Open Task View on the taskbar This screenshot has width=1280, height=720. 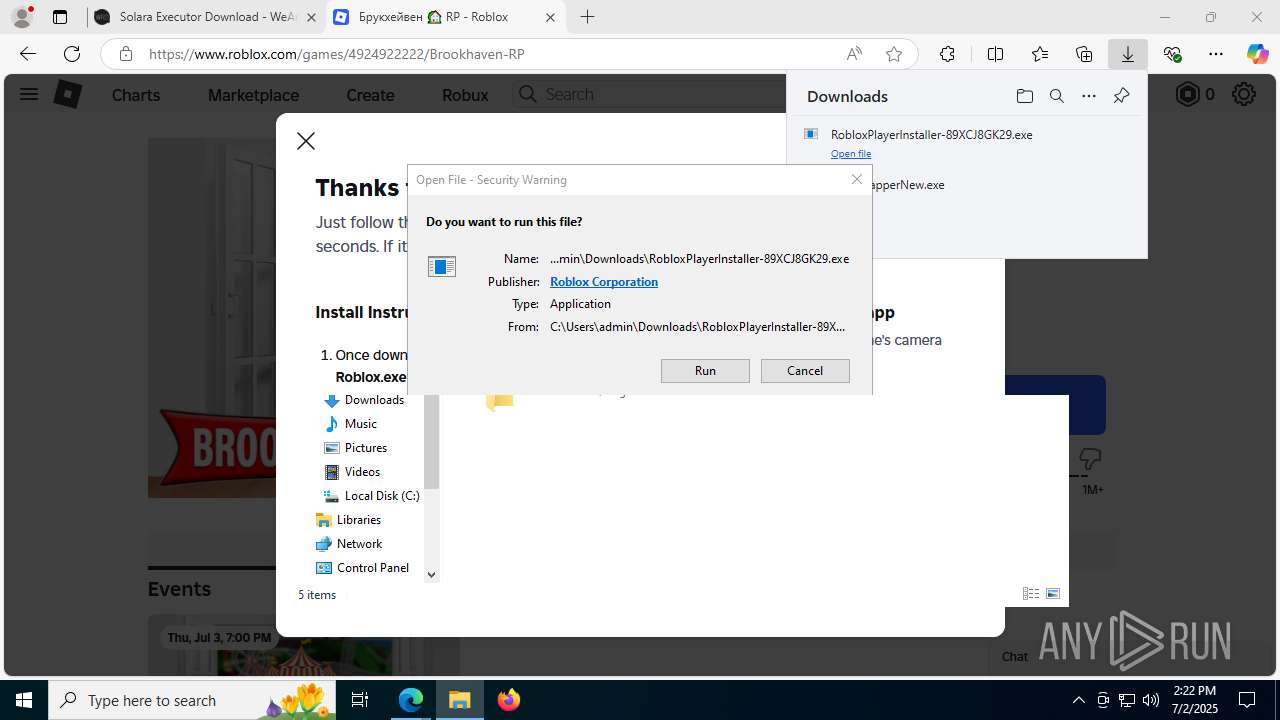point(361,700)
